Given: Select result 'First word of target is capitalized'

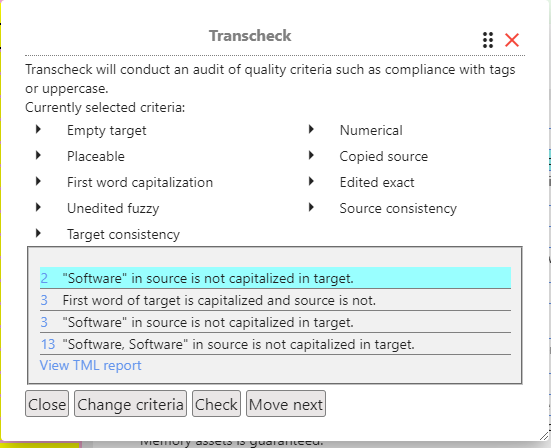Looking at the screenshot, I should click(x=275, y=300).
